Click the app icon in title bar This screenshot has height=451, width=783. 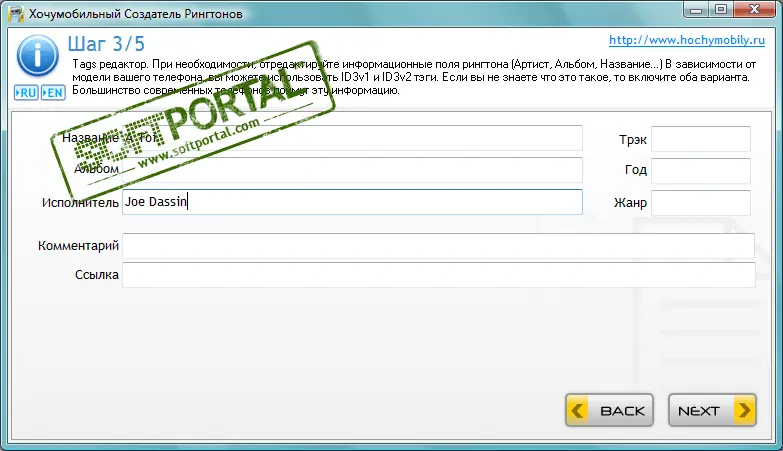click(16, 13)
